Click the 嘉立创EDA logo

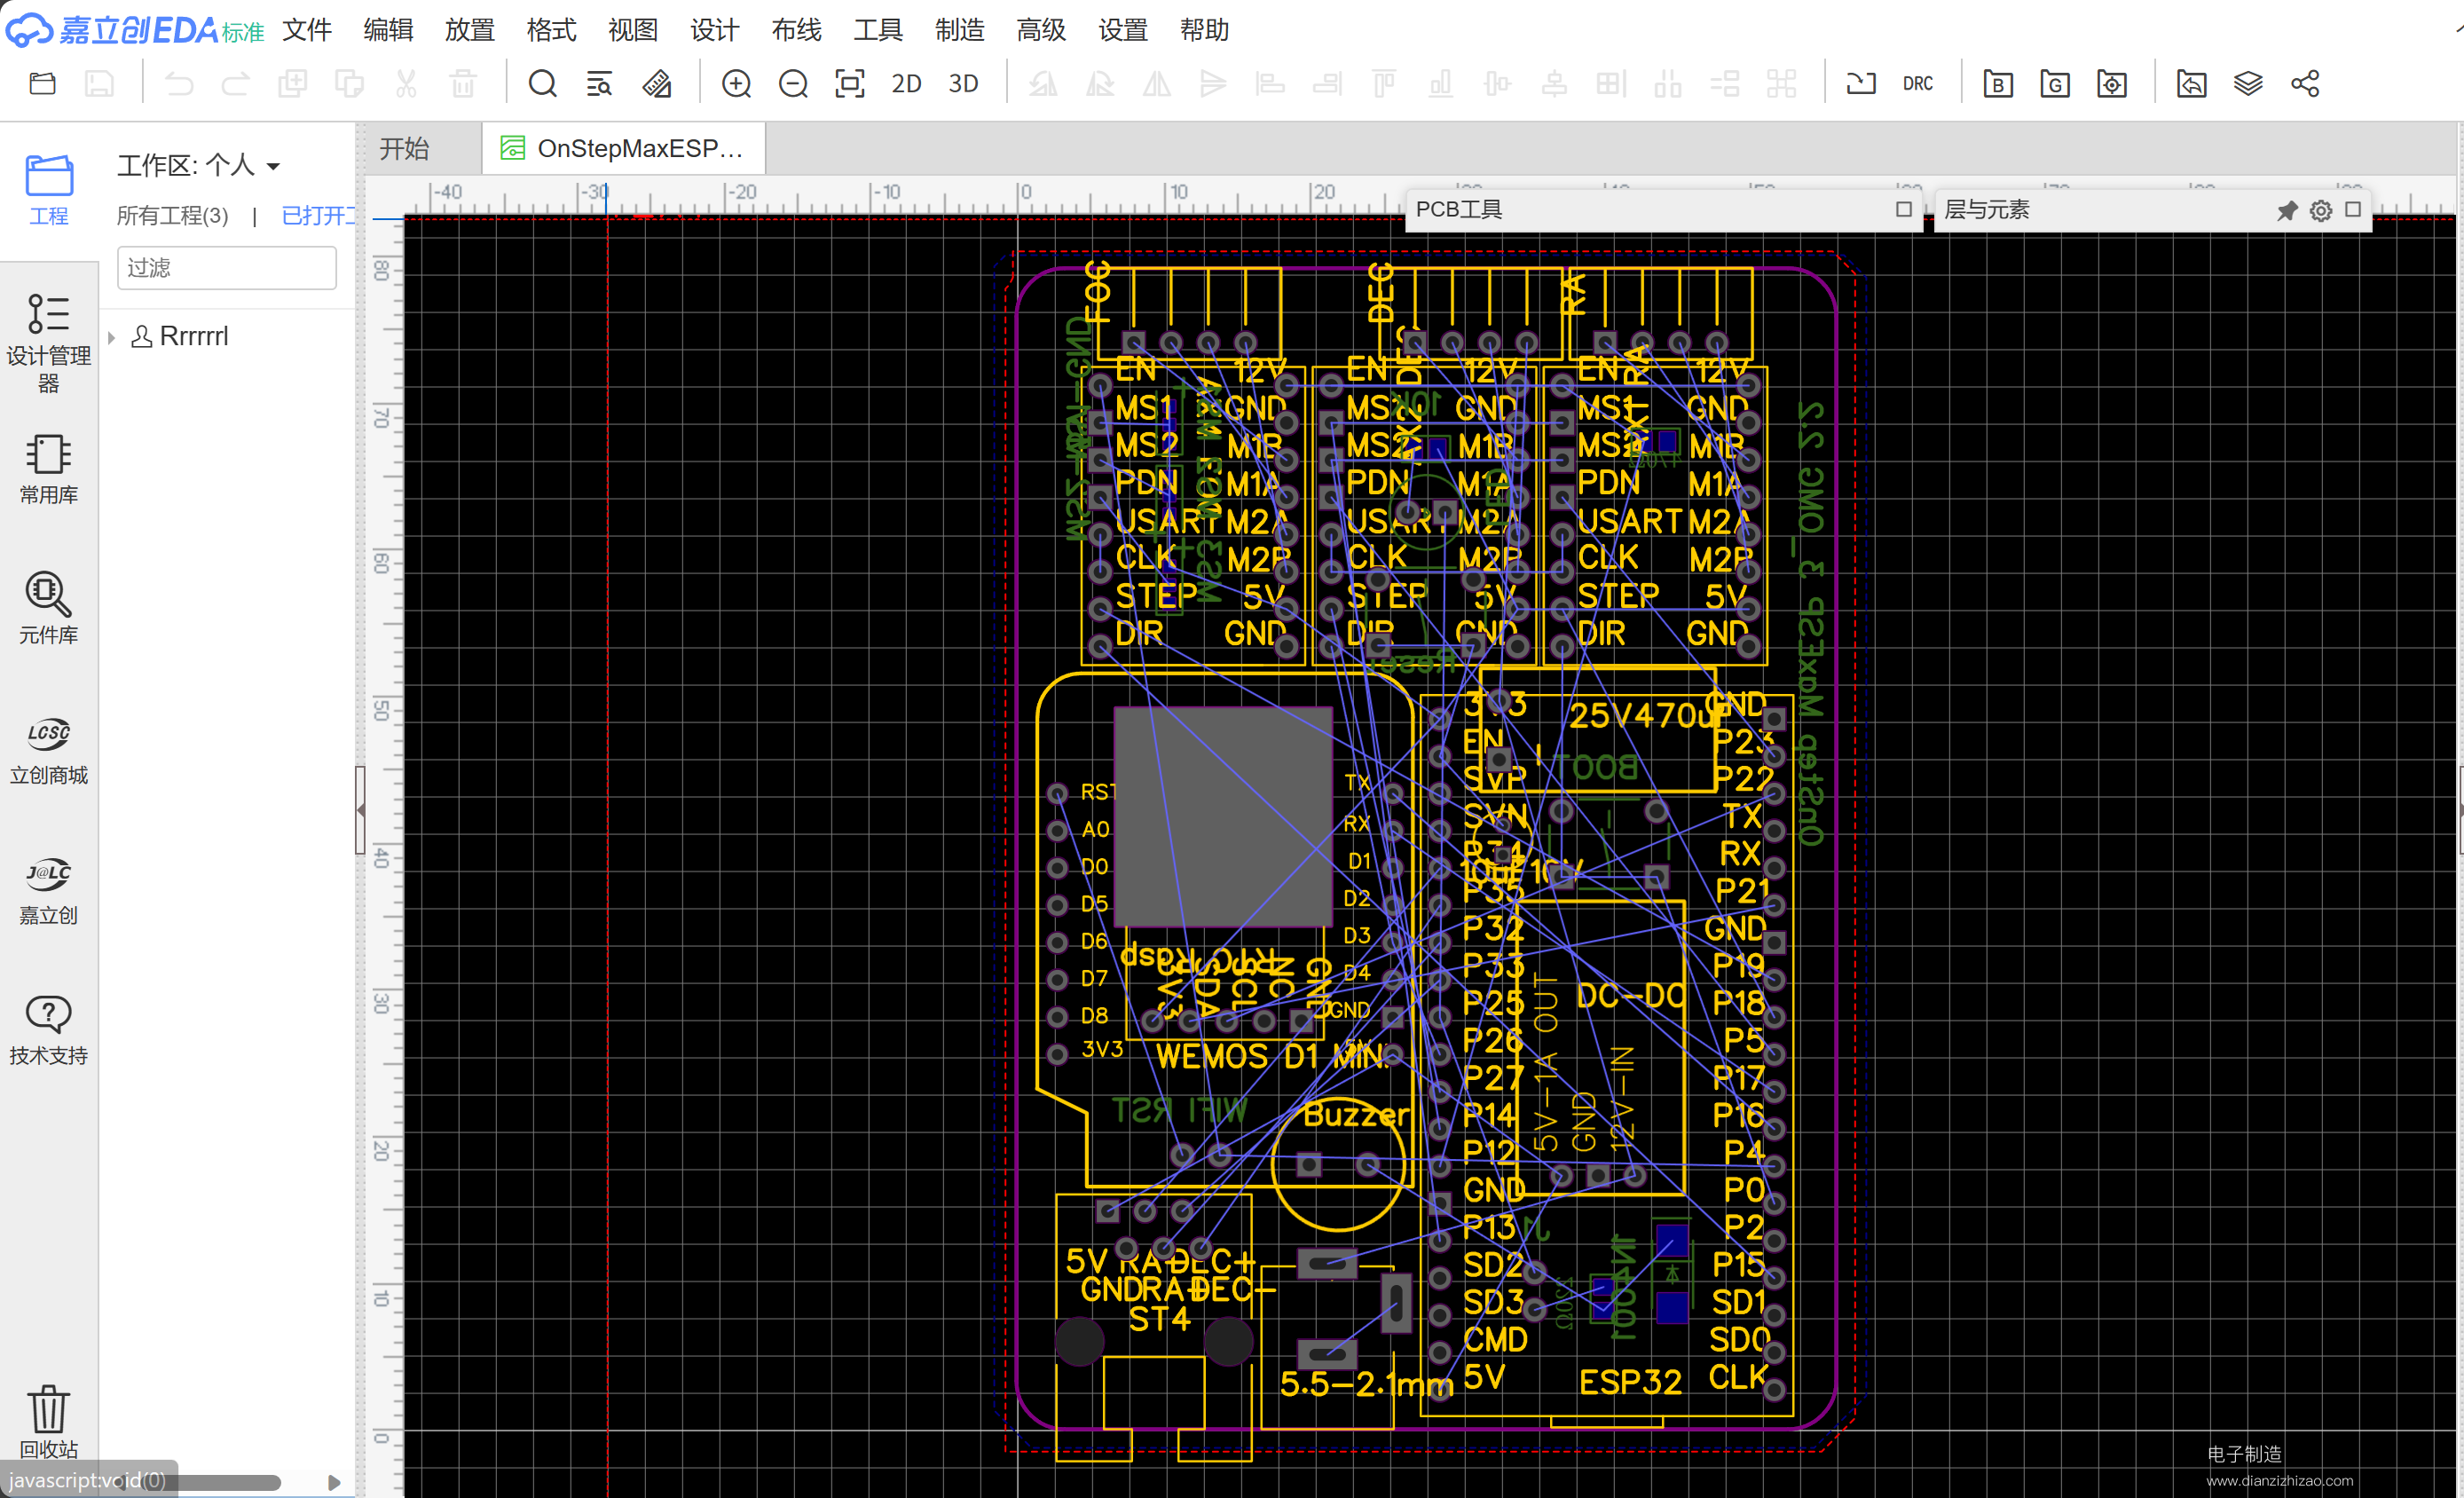135,30
